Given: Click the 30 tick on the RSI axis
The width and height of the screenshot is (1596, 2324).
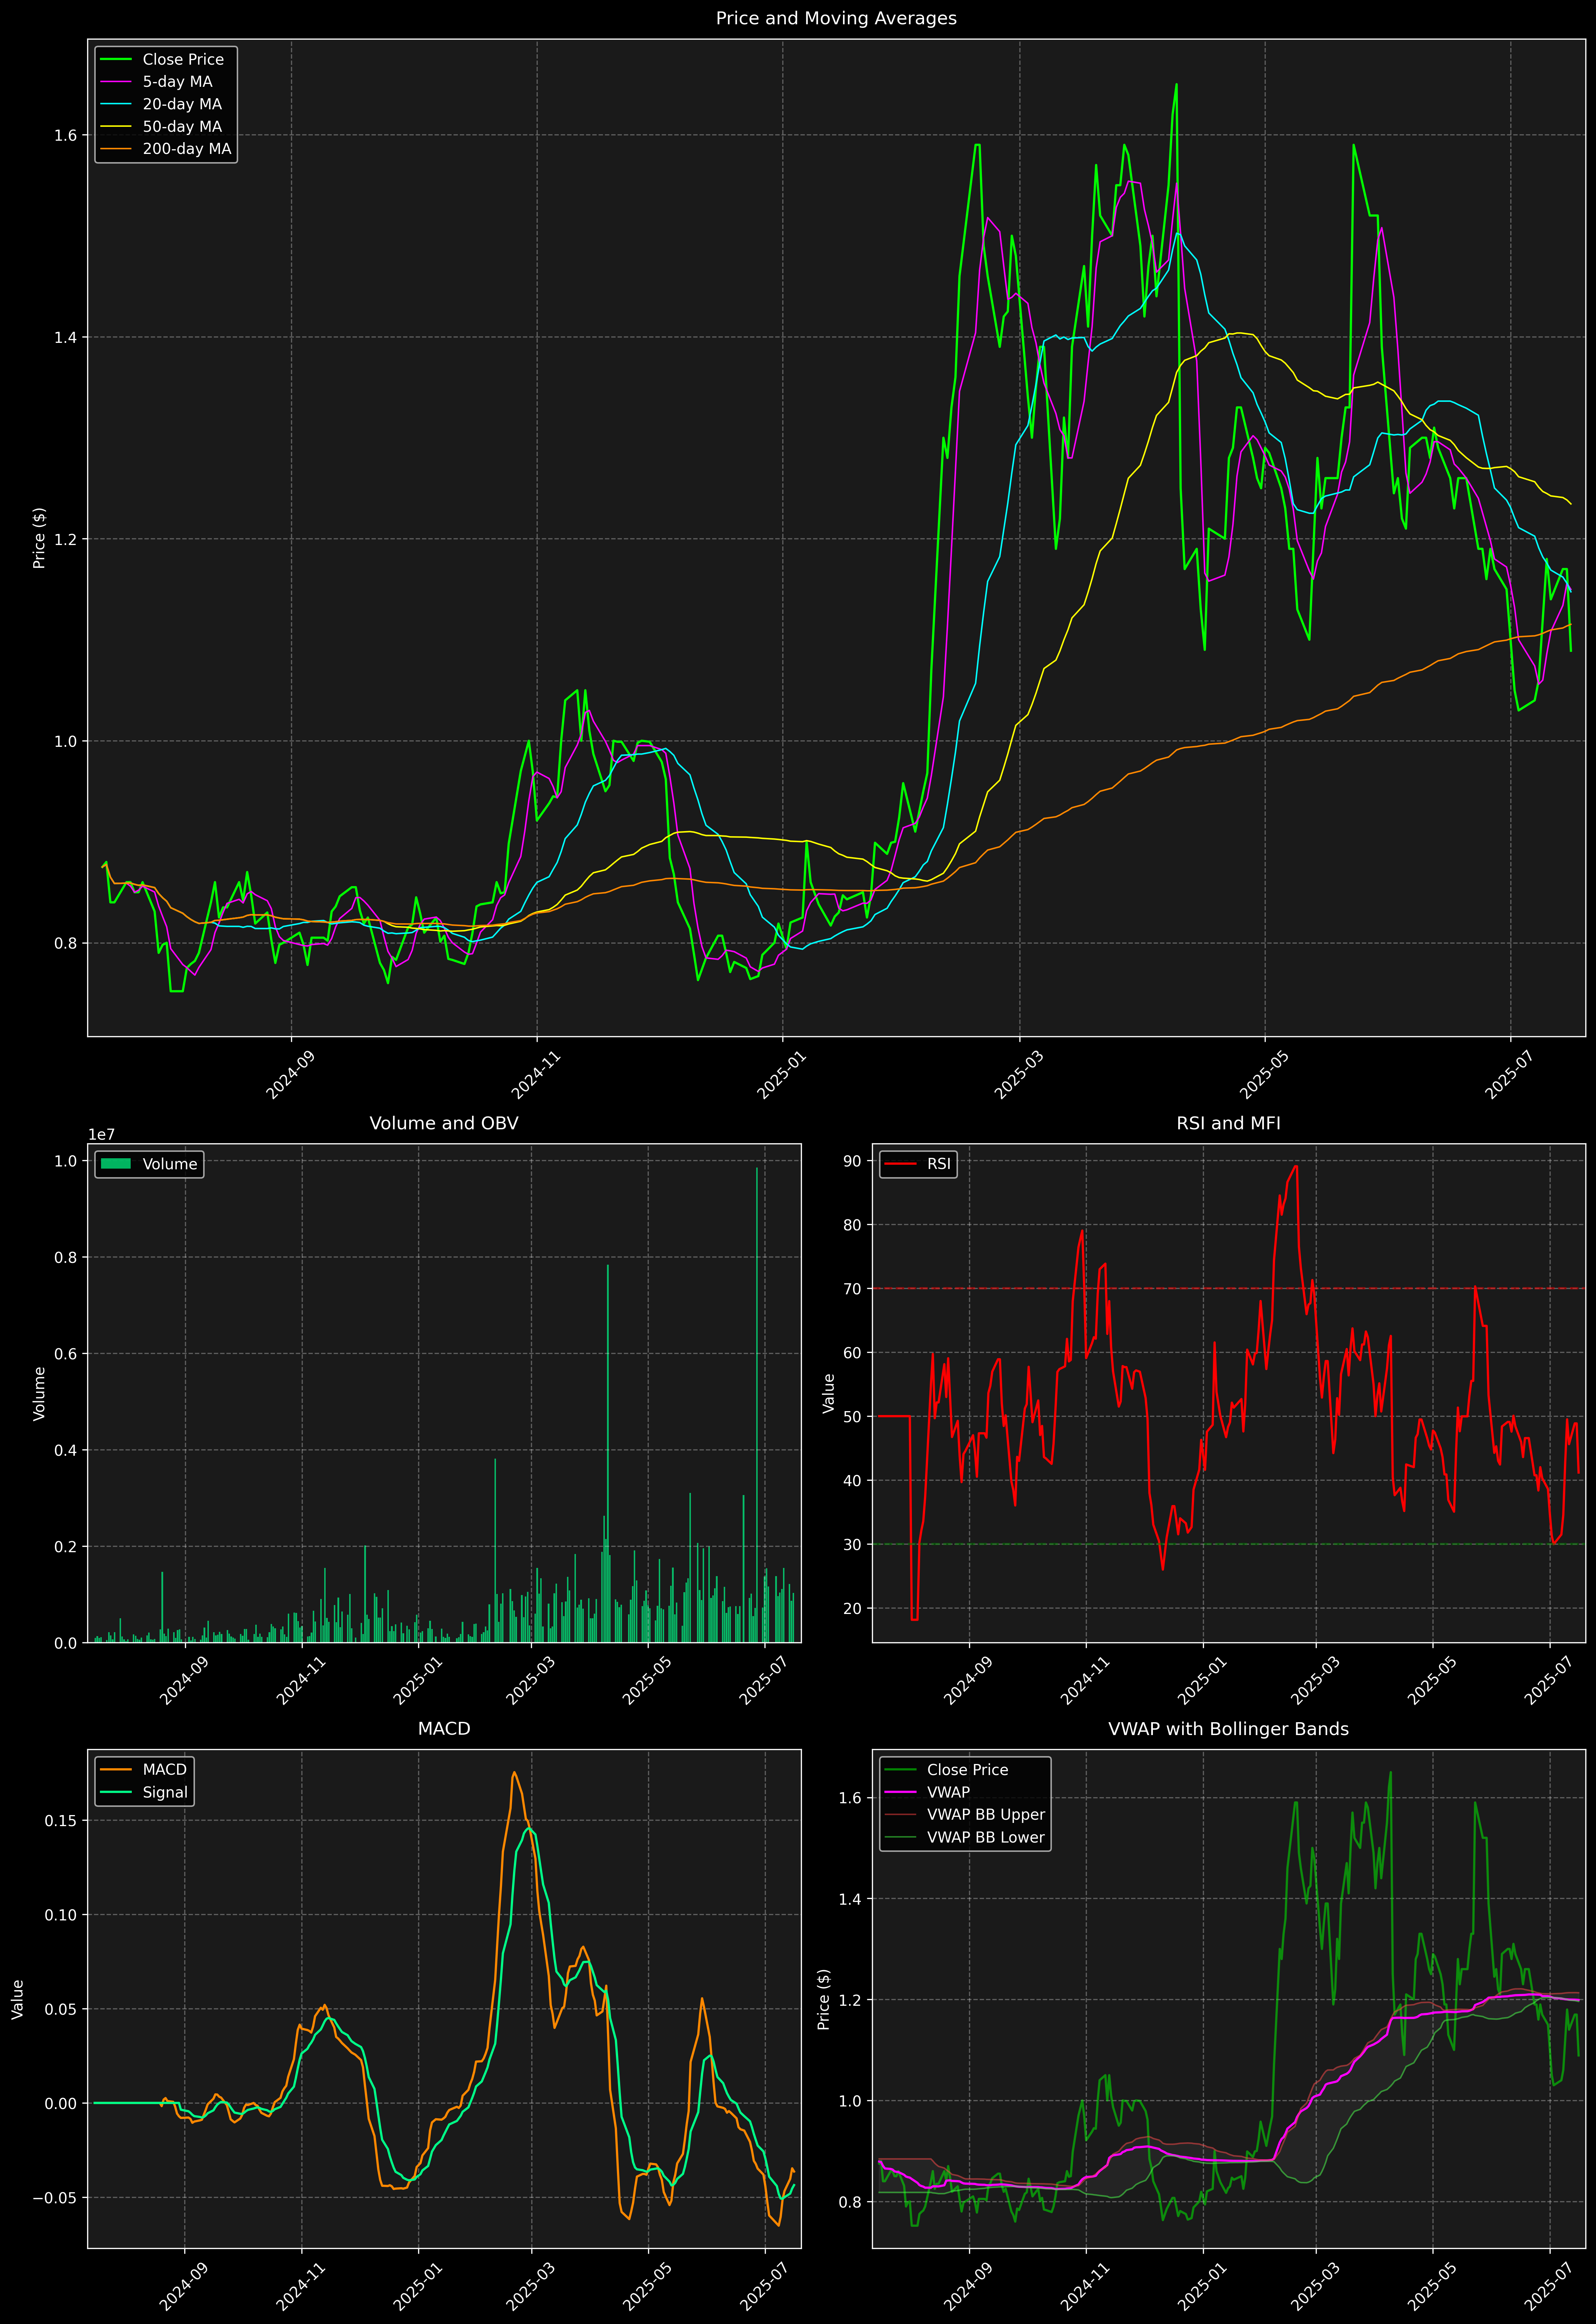Looking at the screenshot, I should (x=852, y=1545).
